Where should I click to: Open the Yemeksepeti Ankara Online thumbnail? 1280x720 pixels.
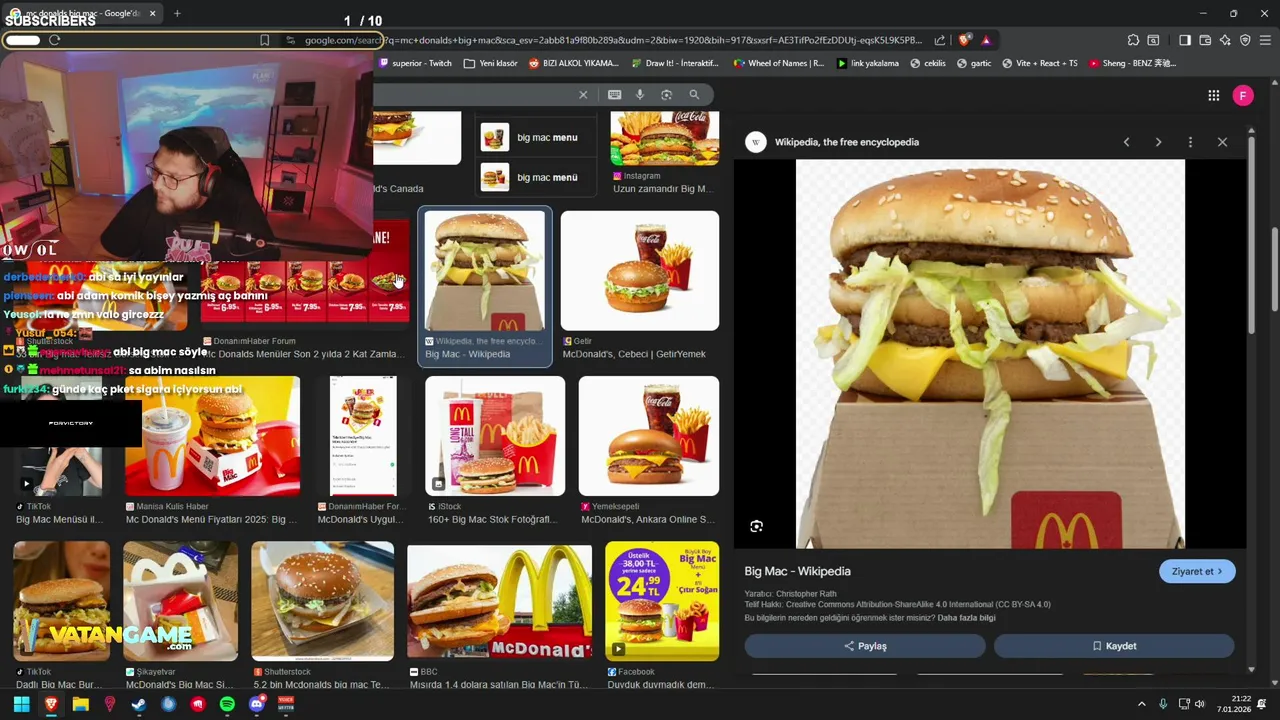tap(648, 436)
